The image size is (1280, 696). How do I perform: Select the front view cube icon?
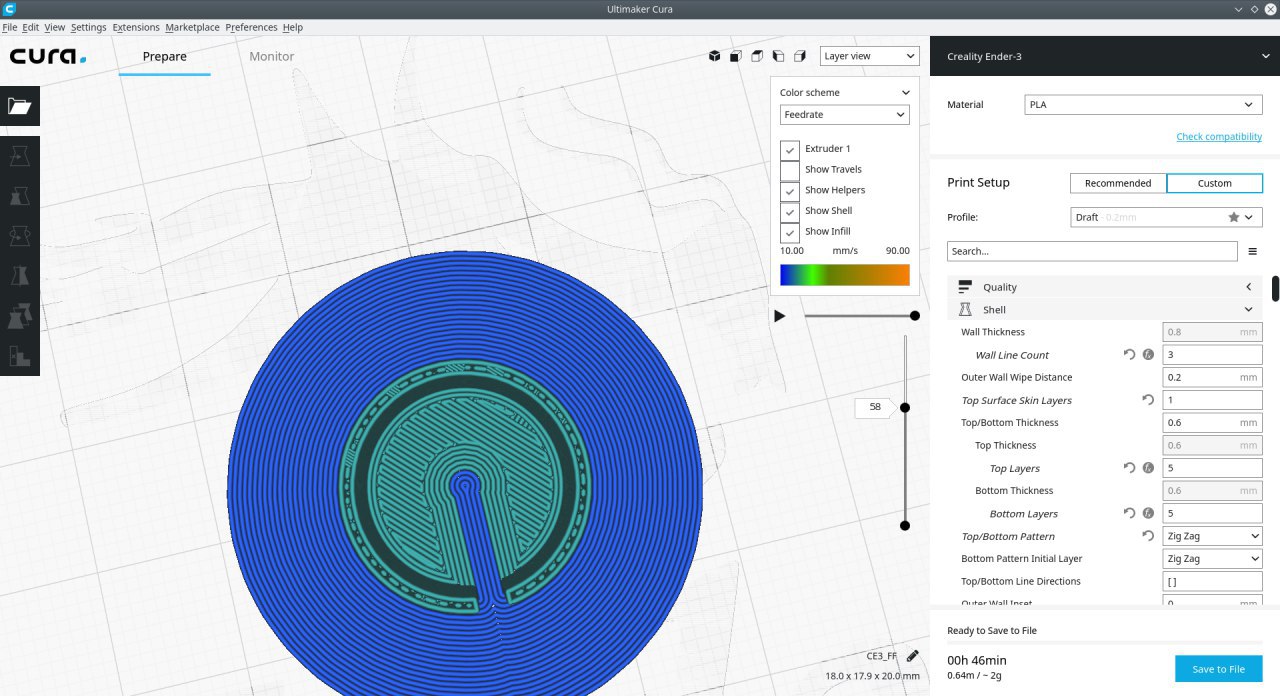(x=736, y=56)
